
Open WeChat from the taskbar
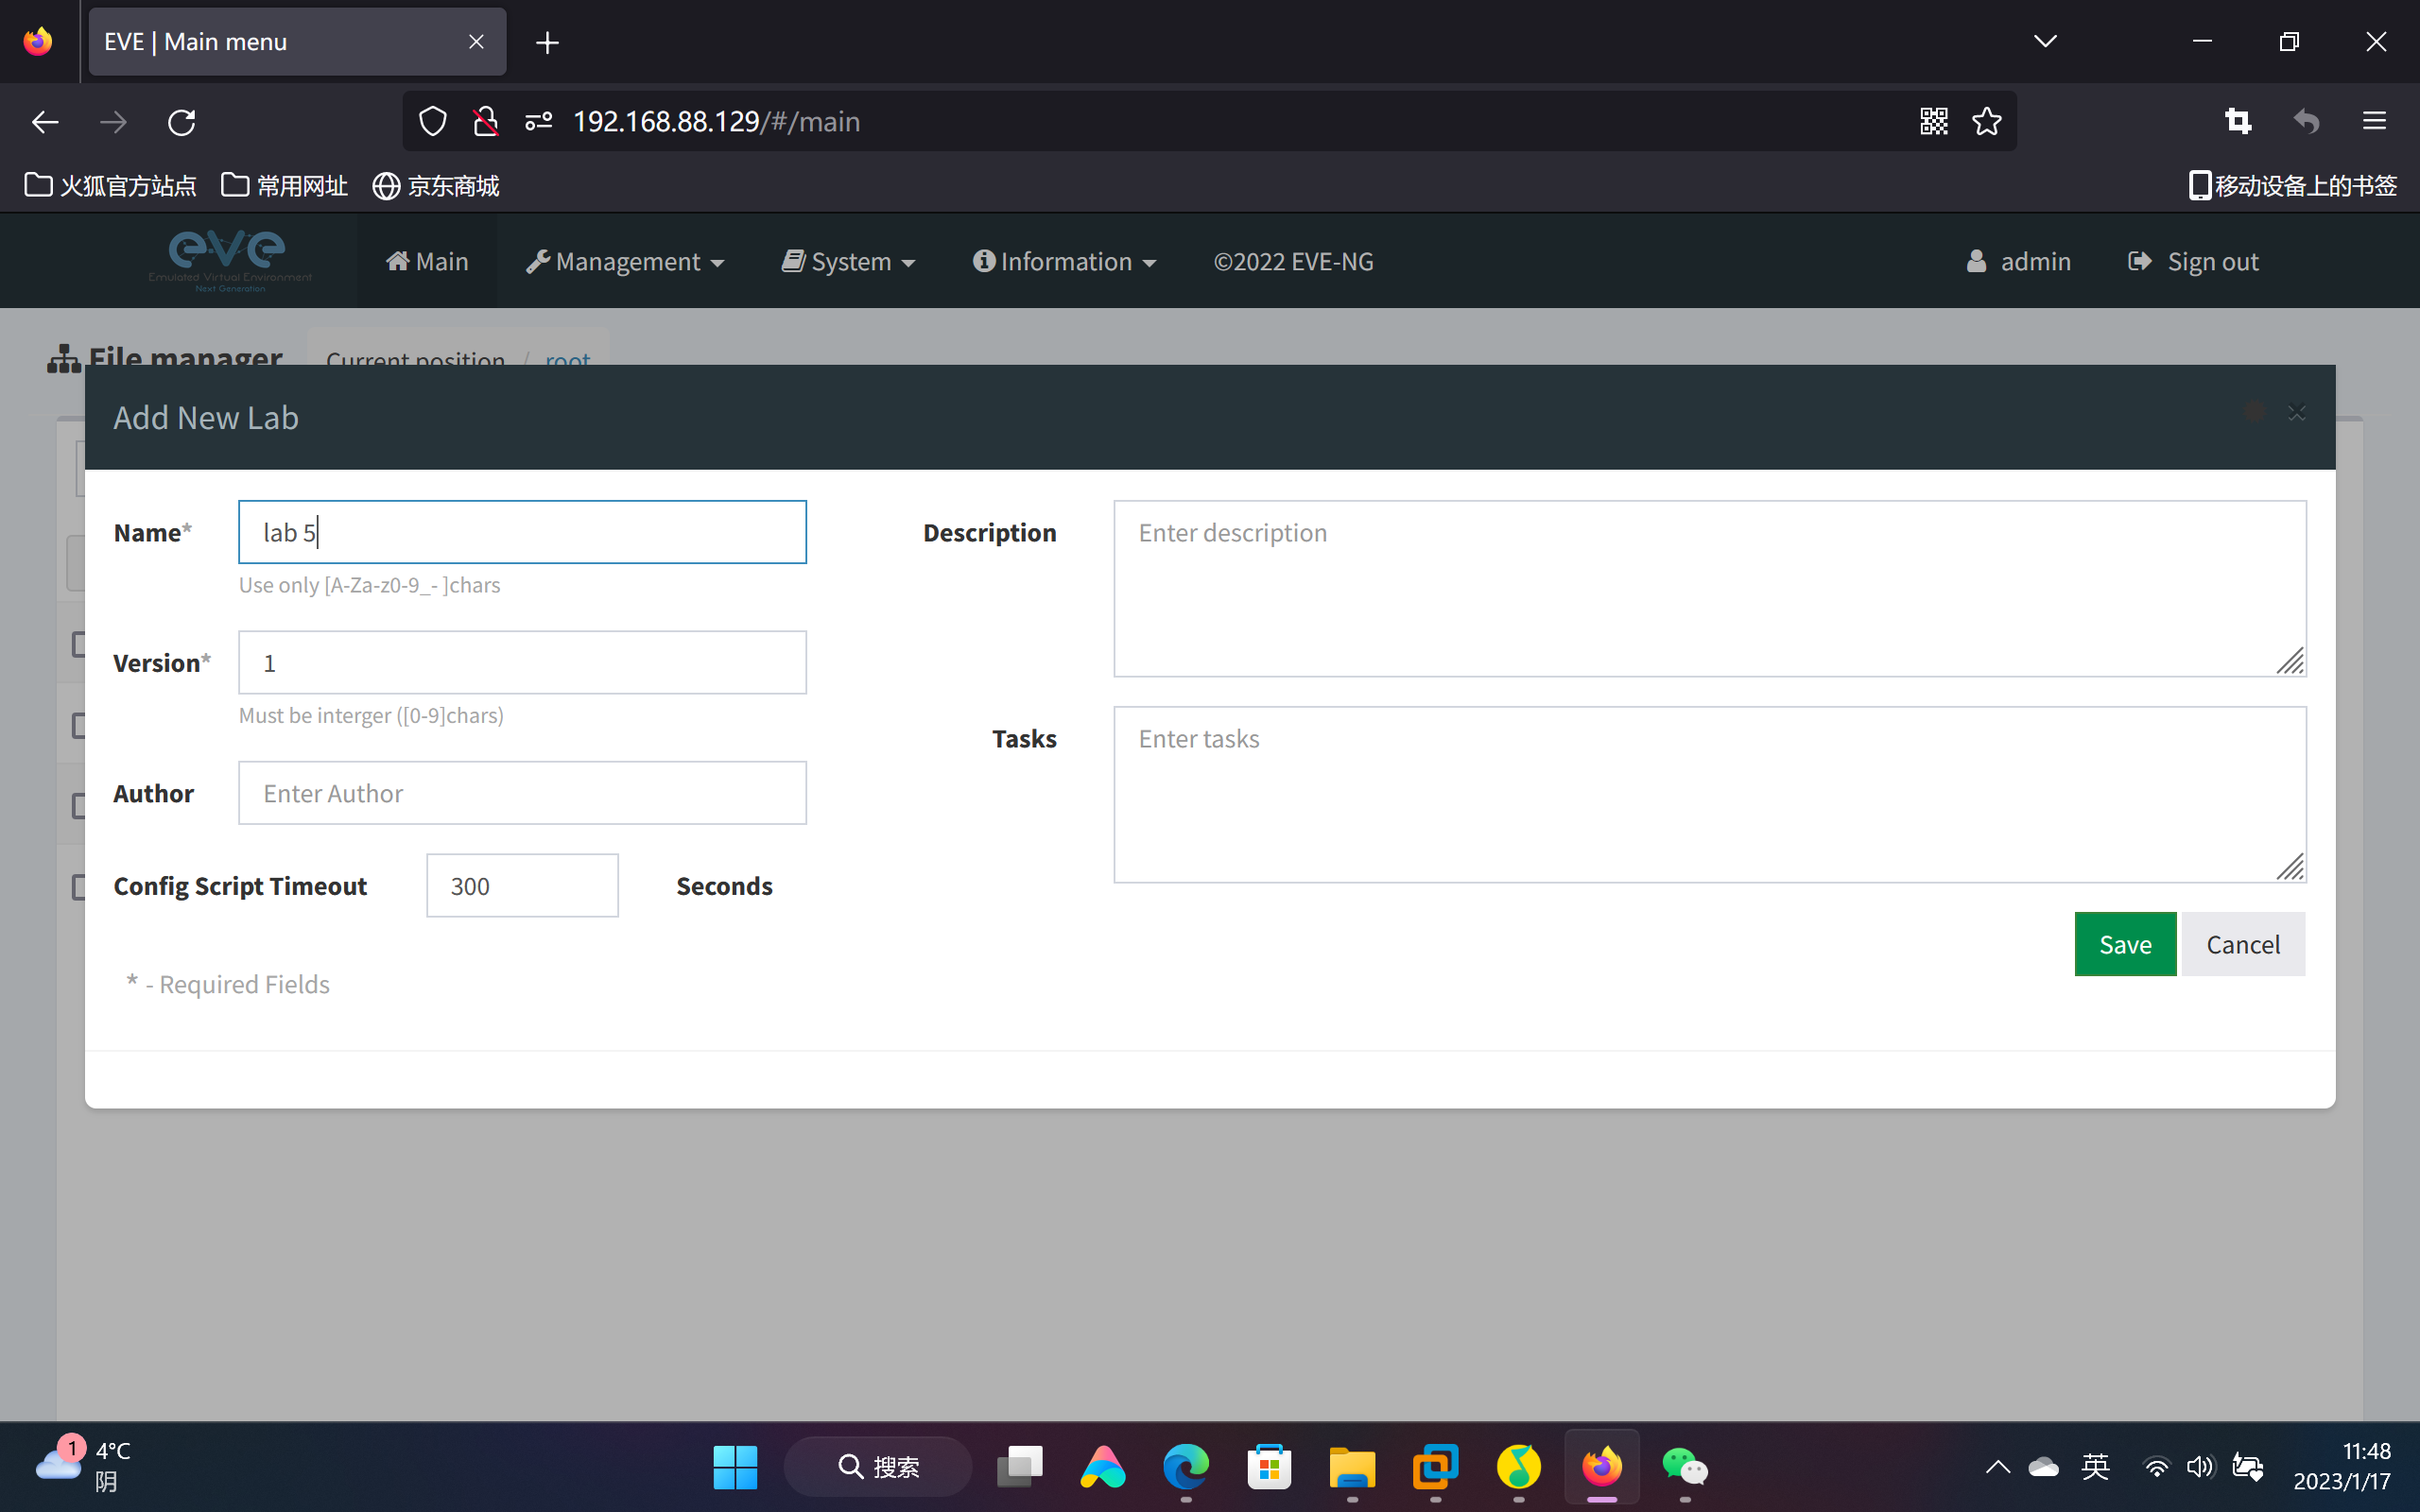pyautogui.click(x=1684, y=1467)
